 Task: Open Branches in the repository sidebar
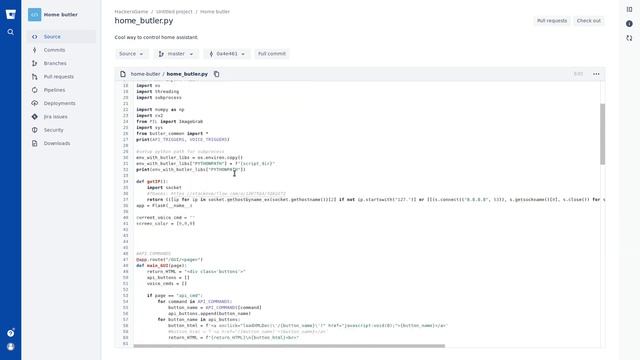click(x=62, y=63)
